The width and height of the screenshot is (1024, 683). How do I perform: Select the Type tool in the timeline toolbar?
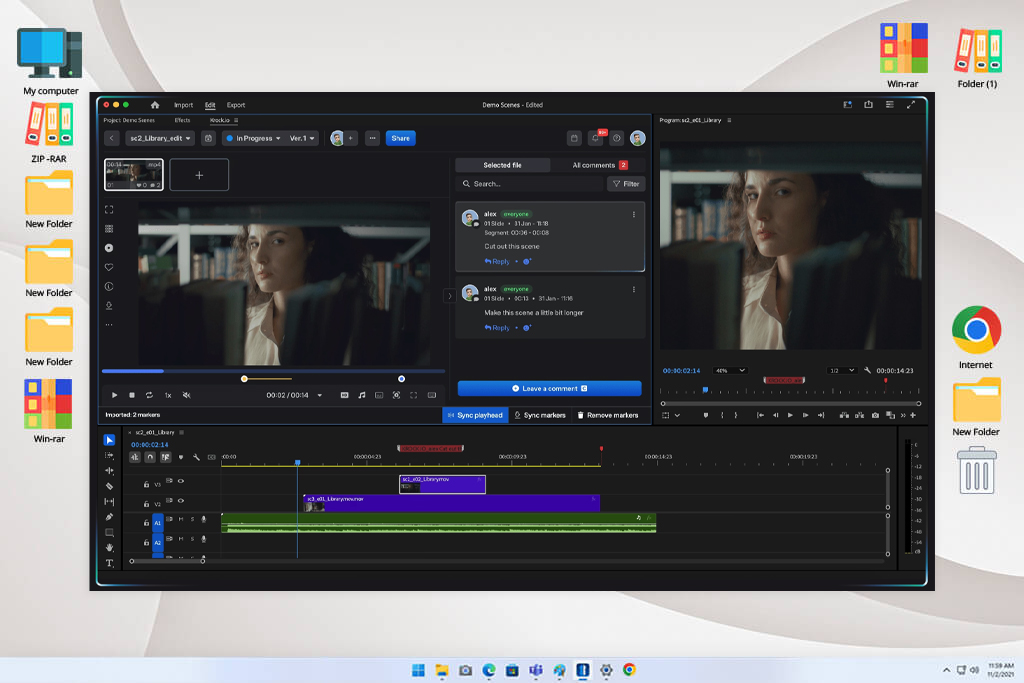tap(109, 563)
